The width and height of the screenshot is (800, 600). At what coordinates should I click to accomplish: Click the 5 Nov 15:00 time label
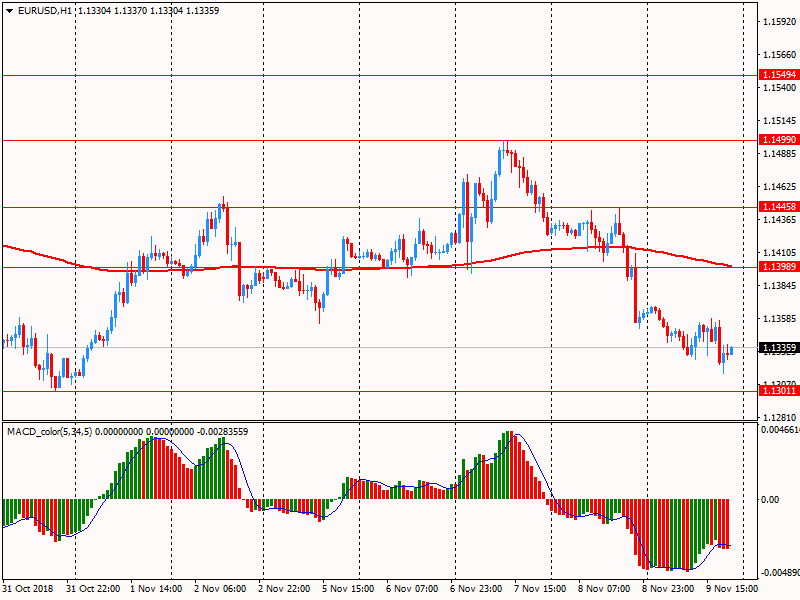pos(347,589)
